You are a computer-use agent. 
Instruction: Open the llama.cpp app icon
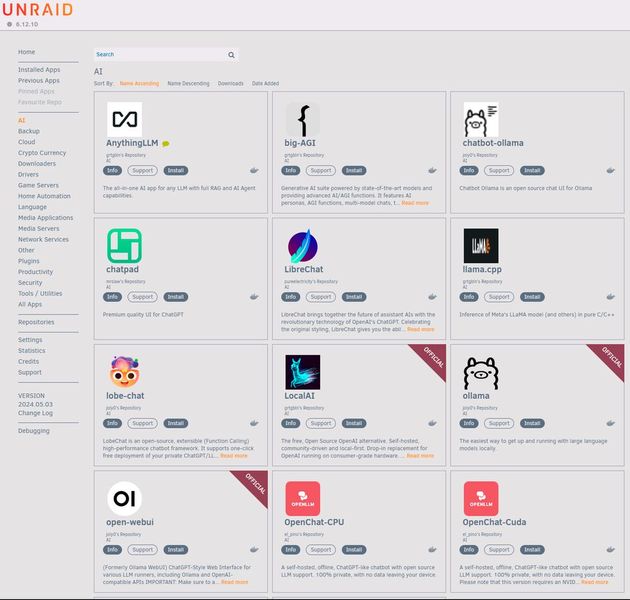[x=481, y=246]
